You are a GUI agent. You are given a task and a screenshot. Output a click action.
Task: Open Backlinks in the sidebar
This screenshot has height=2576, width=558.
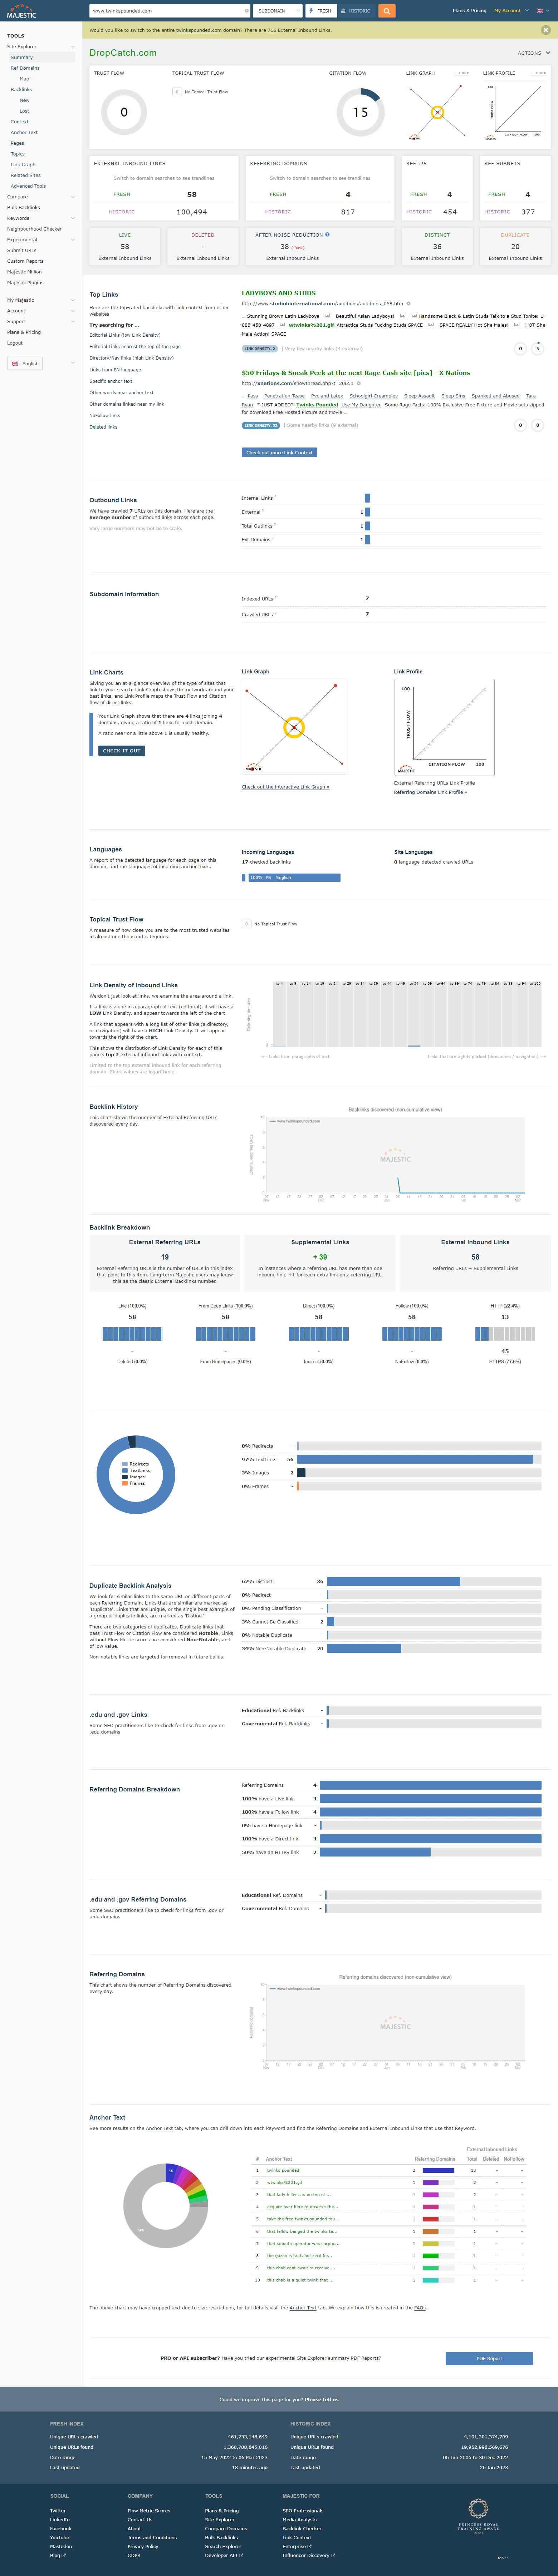click(x=21, y=90)
